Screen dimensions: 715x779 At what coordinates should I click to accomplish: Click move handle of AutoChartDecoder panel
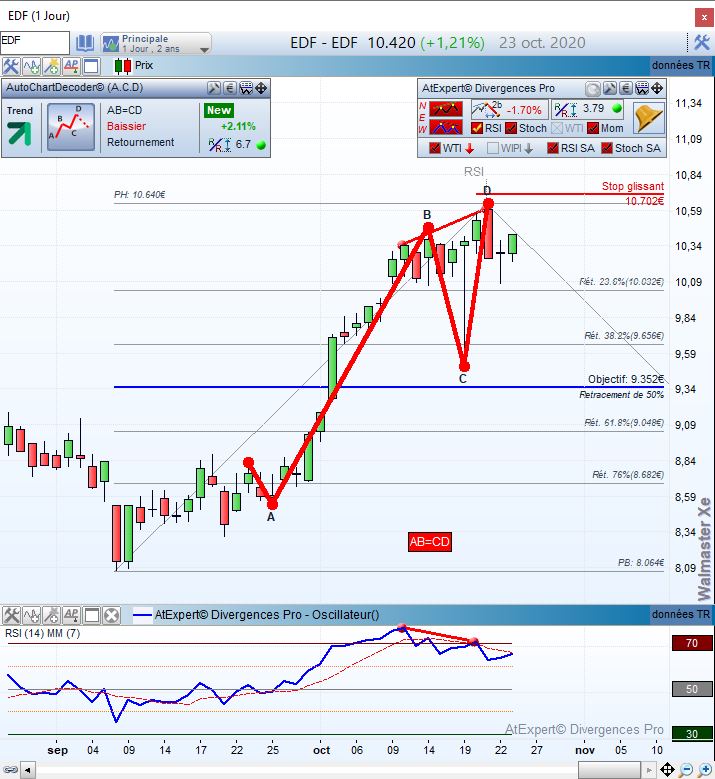[x=261, y=88]
